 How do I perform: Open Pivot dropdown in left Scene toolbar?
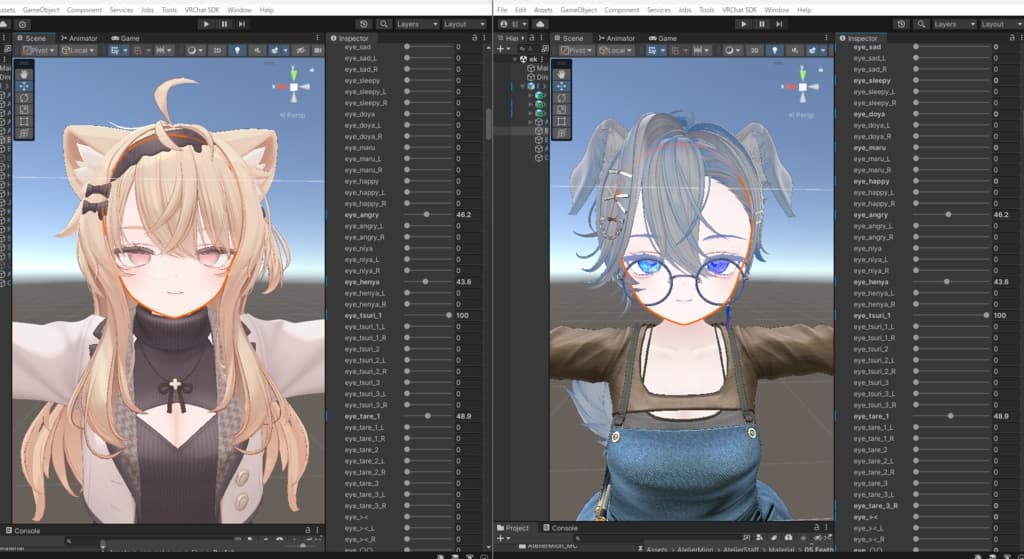pyautogui.click(x=39, y=50)
